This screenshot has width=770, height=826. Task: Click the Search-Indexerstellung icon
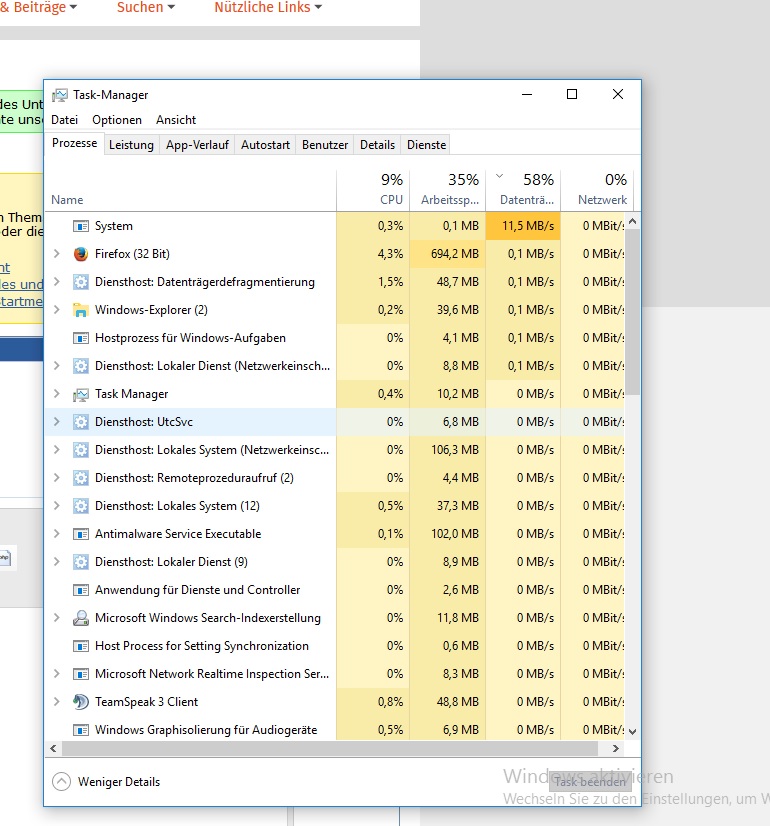(81, 618)
